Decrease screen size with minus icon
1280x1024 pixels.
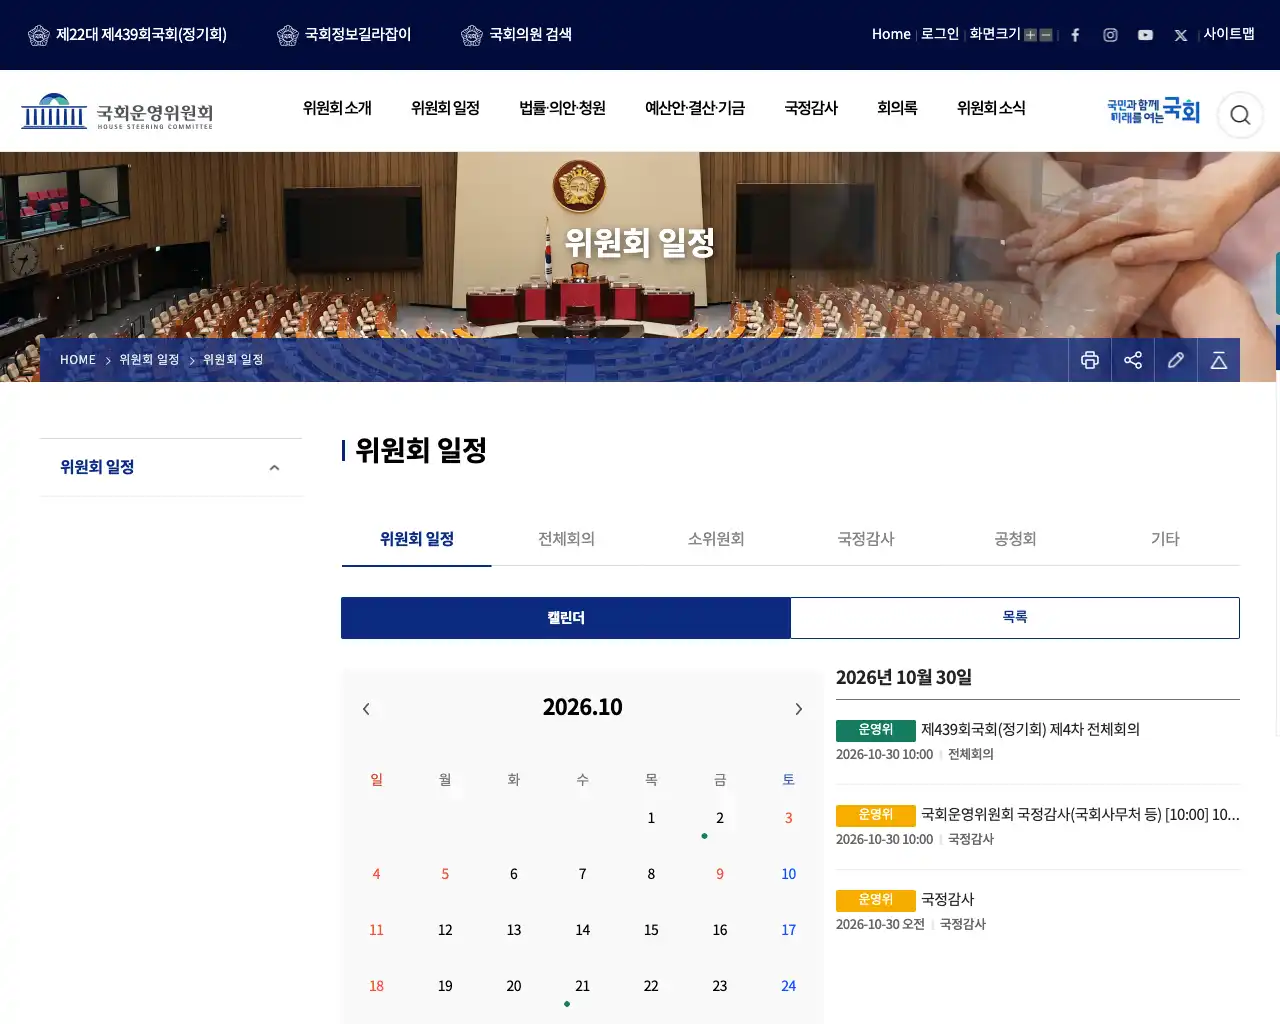pyautogui.click(x=1046, y=35)
